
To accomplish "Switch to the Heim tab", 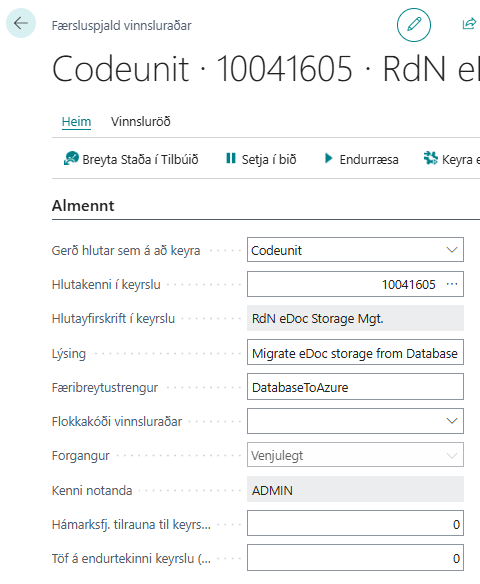I will coord(76,121).
